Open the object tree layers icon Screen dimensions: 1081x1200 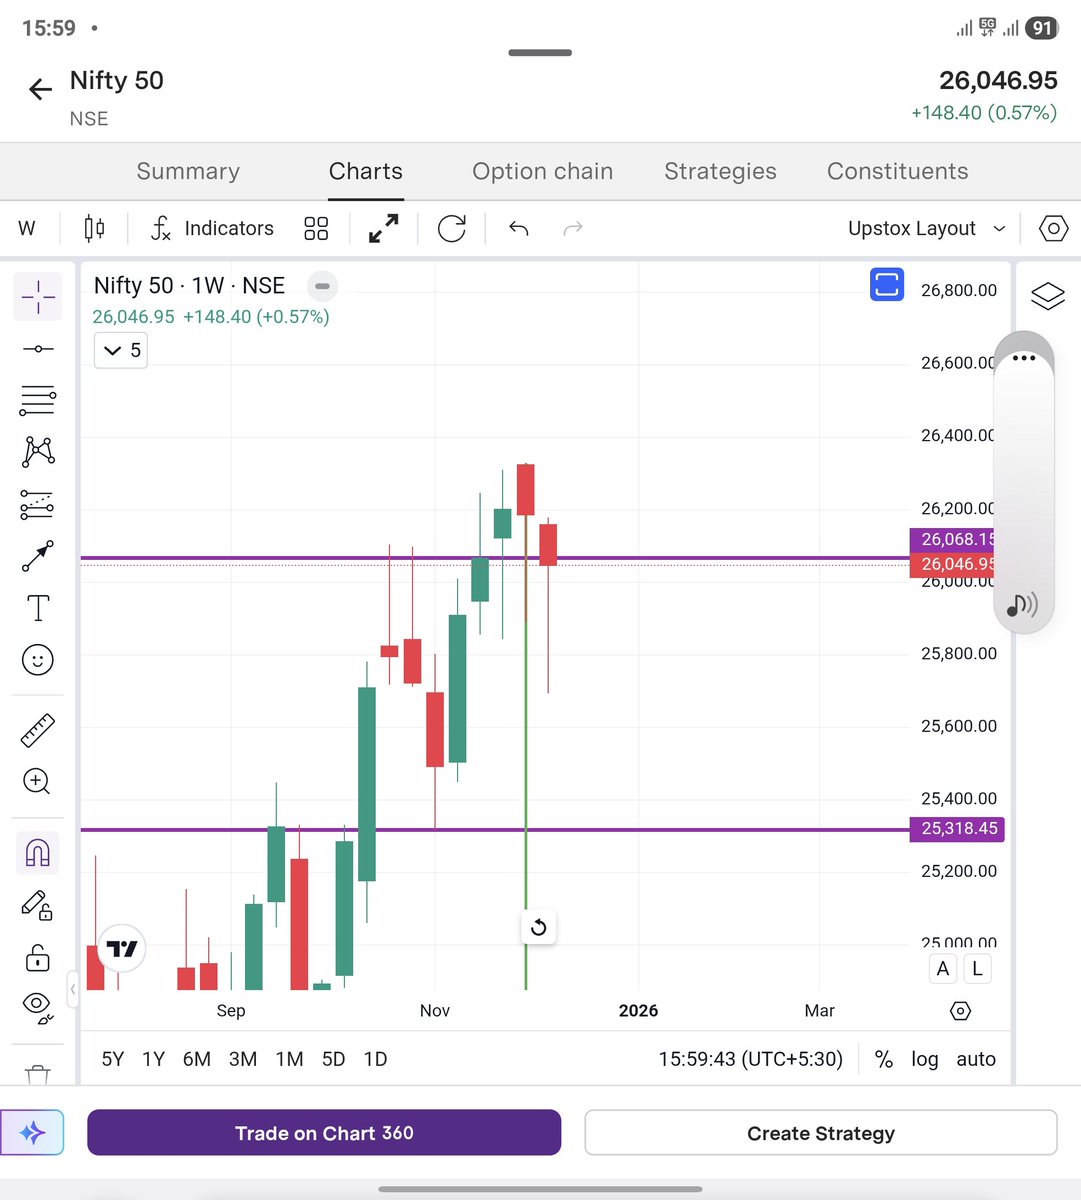point(1047,297)
